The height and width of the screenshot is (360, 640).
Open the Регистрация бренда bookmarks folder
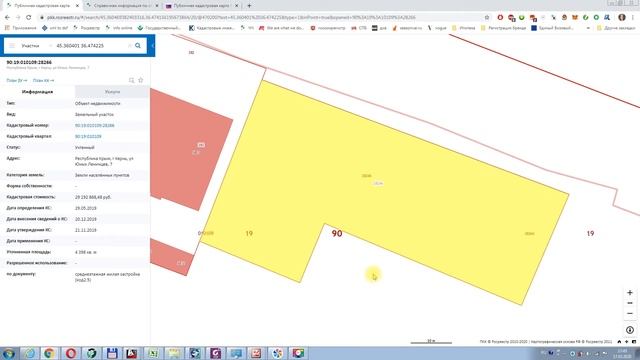[x=504, y=28]
